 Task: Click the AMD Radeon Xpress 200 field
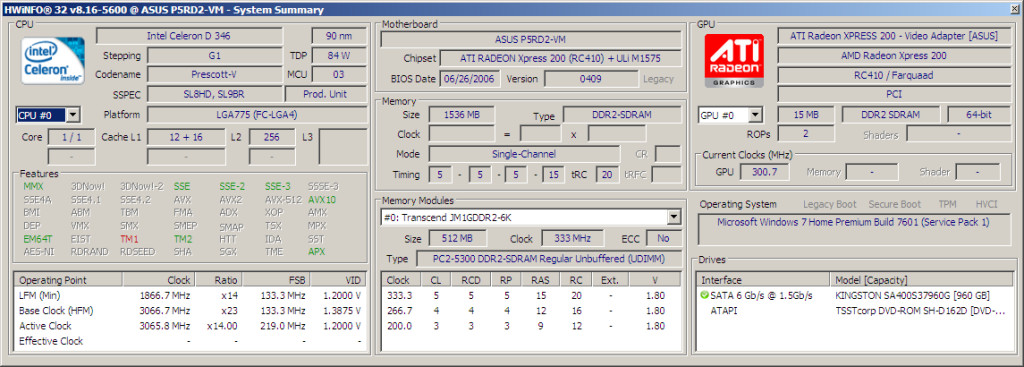coord(894,56)
